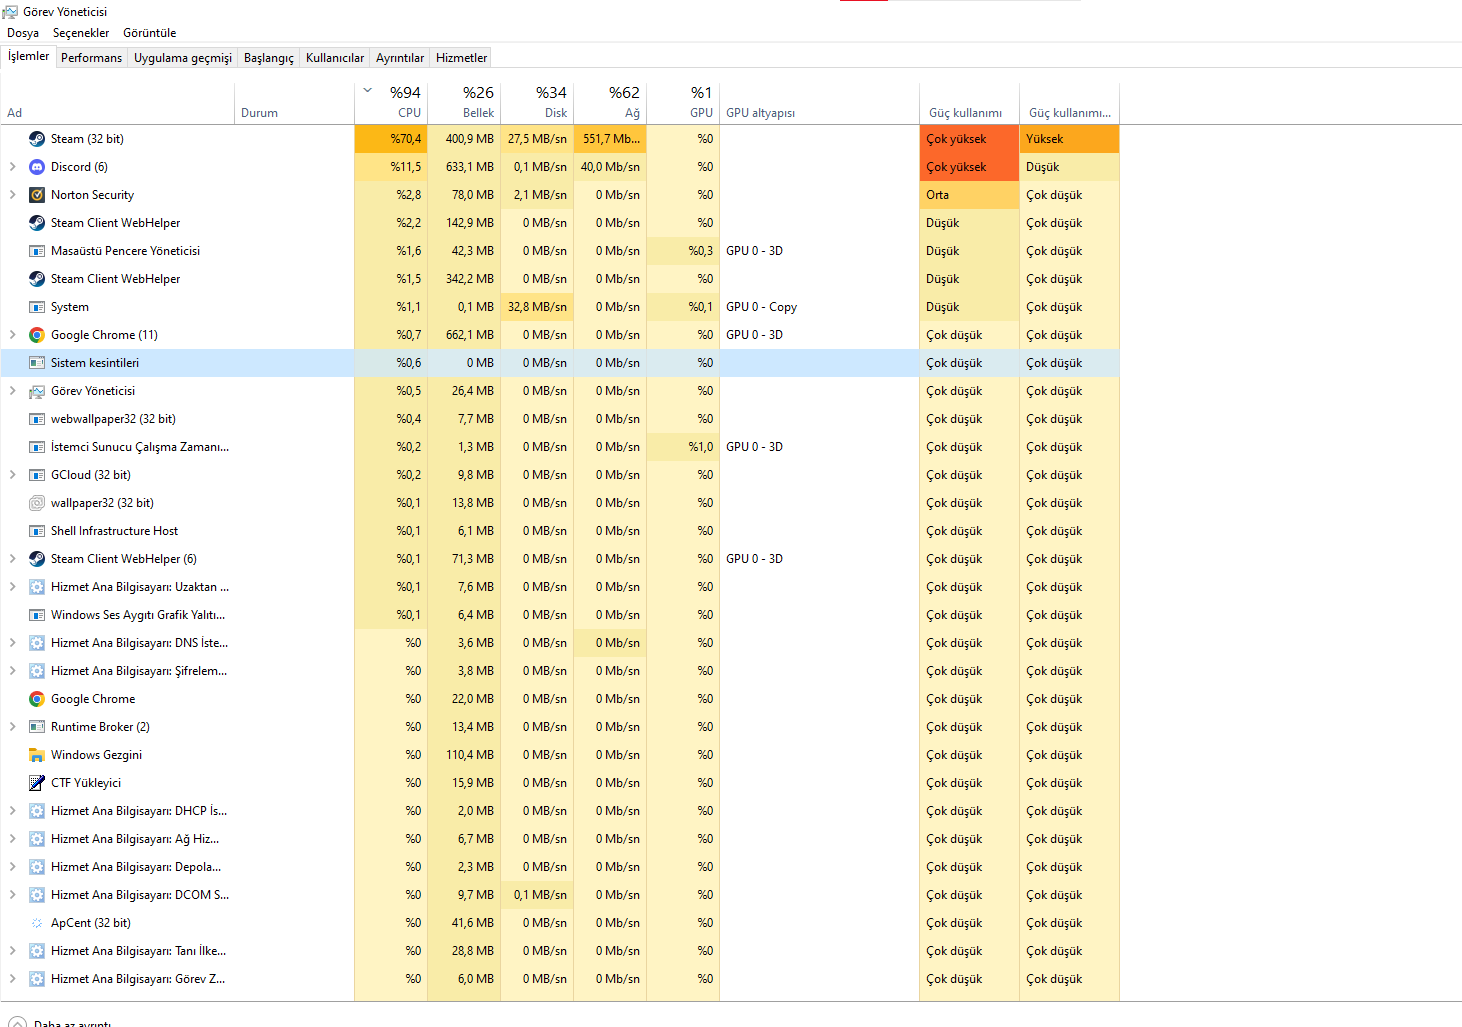Expand the Discord (6) process group
The width and height of the screenshot is (1462, 1027).
tap(12, 167)
